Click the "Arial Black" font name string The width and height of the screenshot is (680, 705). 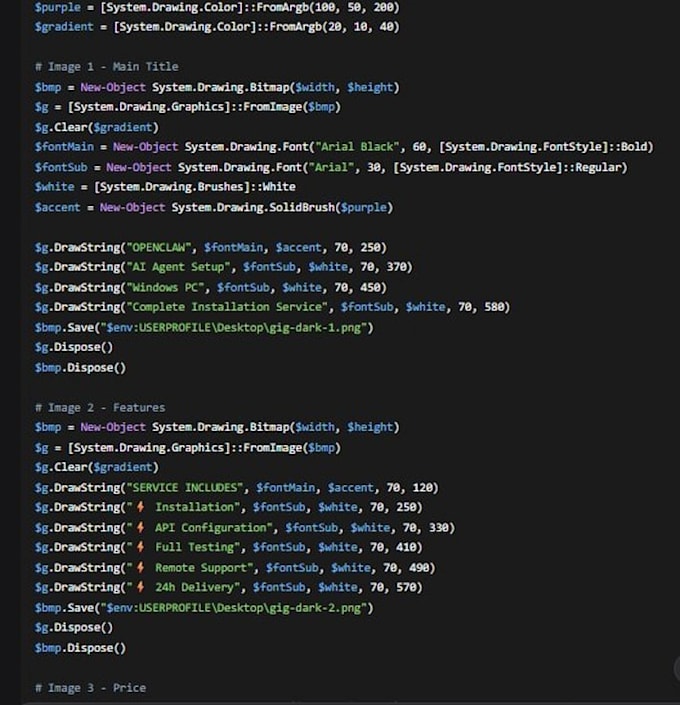(x=358, y=147)
